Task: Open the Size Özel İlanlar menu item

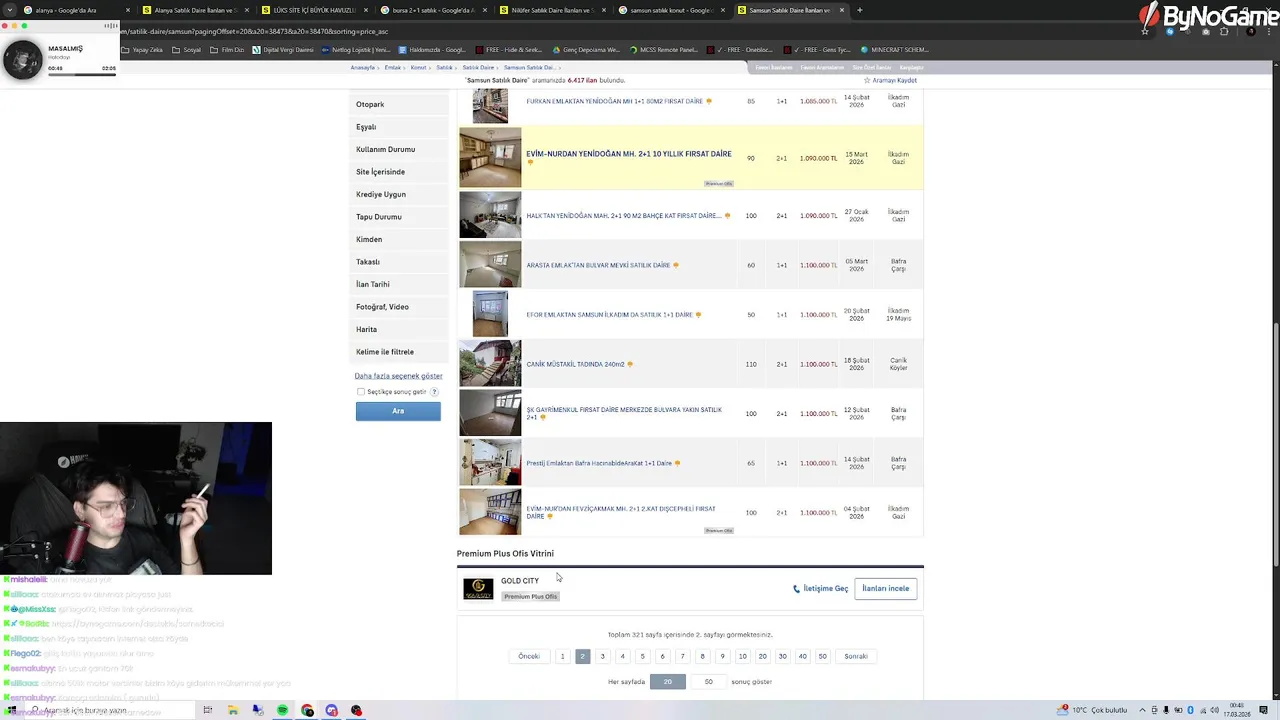Action: click(x=871, y=67)
